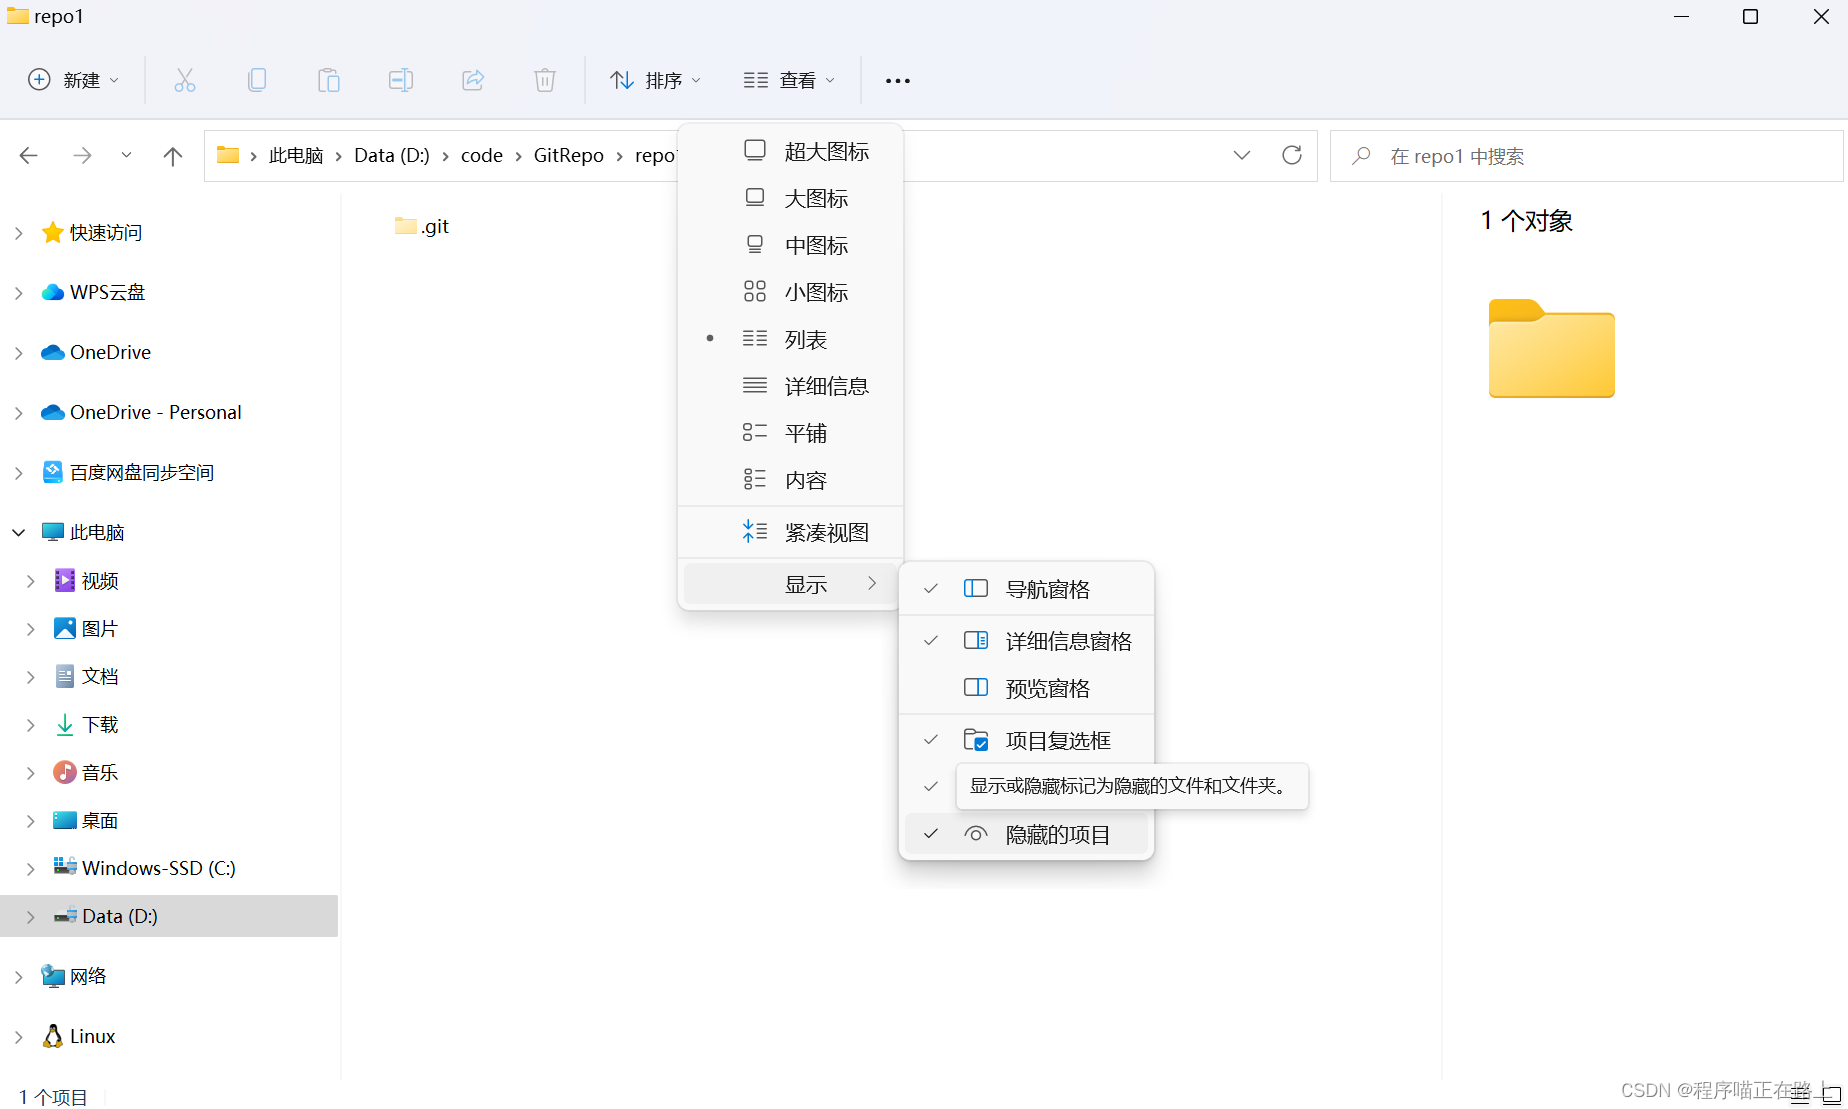1848x1109 pixels.
Task: Cut the selected item using toolbar
Action: [184, 80]
